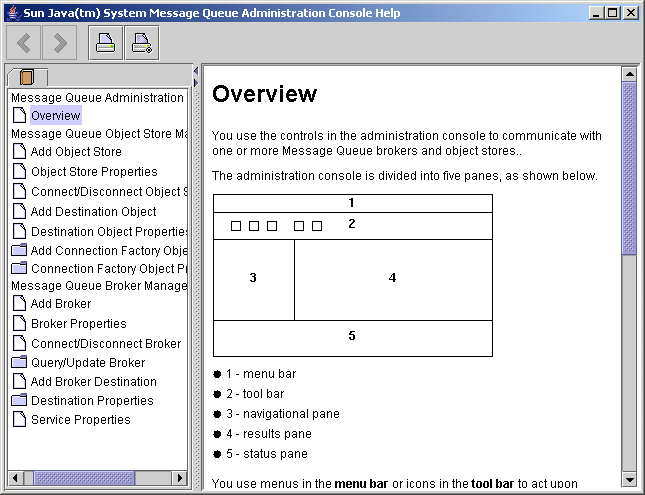The width and height of the screenshot is (645, 495).
Task: Click page icon beside Connect/Disconnect Broker
Action: (x=19, y=343)
